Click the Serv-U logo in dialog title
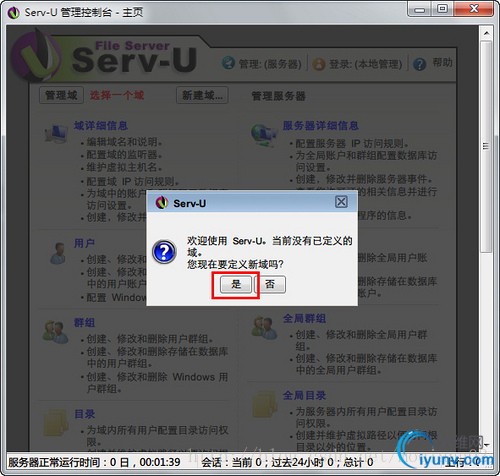Screen dimensions: 500x476 (162, 203)
